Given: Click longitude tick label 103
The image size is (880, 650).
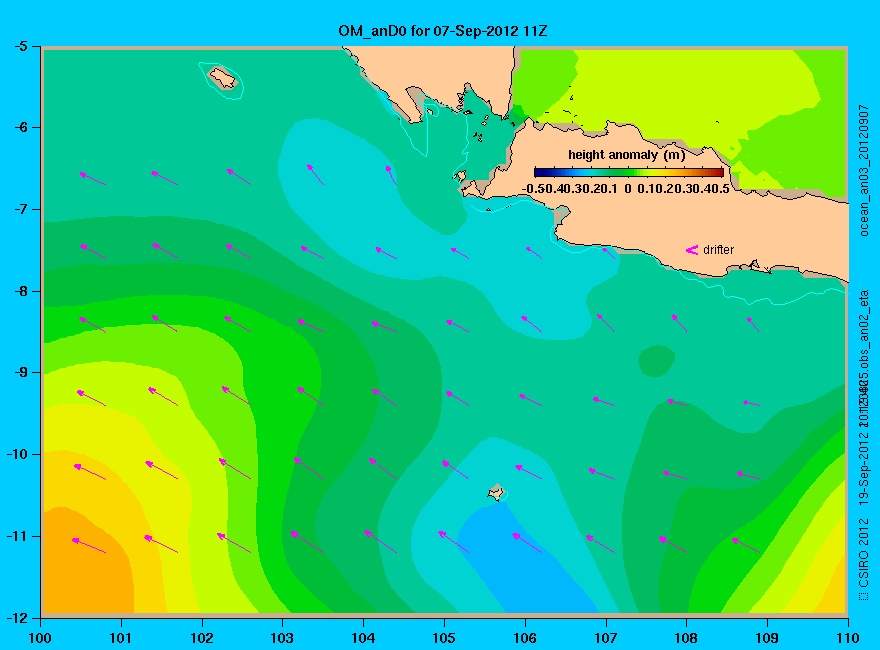Looking at the screenshot, I should (x=282, y=638).
